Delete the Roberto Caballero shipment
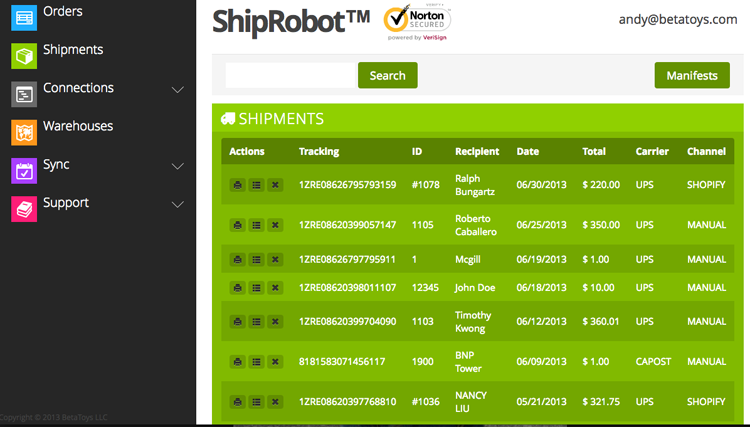This screenshot has width=750, height=427. coord(275,225)
